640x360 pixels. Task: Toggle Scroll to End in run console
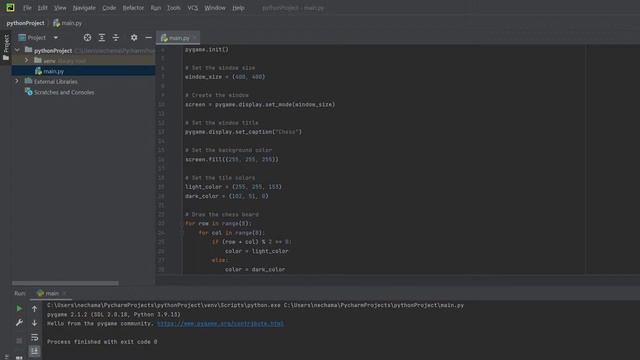35,351
